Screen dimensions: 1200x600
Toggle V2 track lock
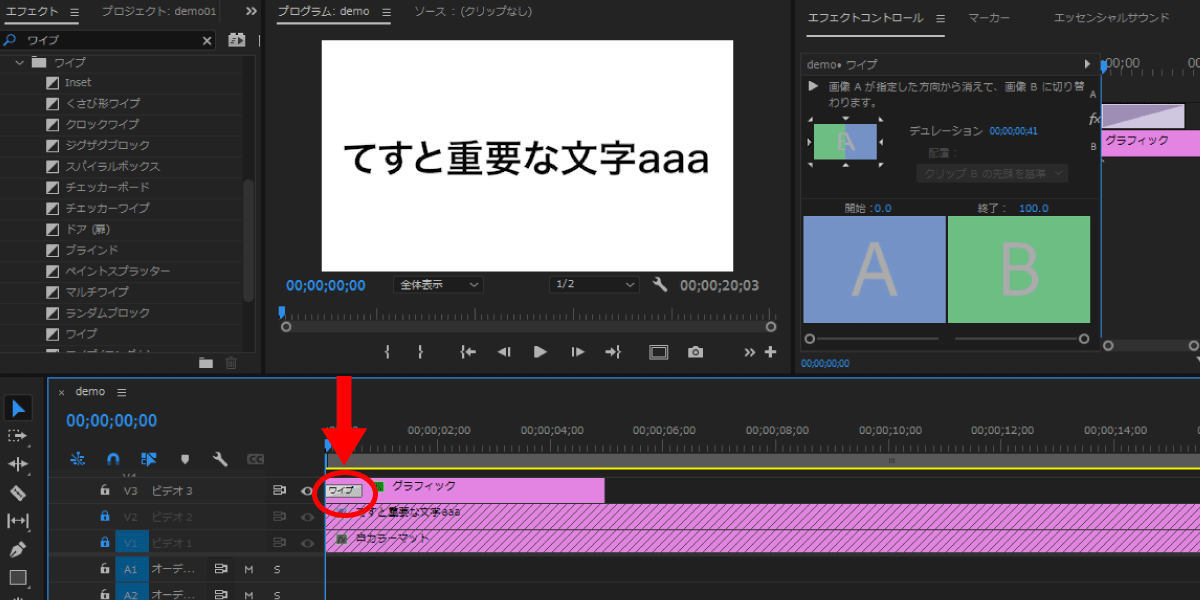(x=104, y=516)
